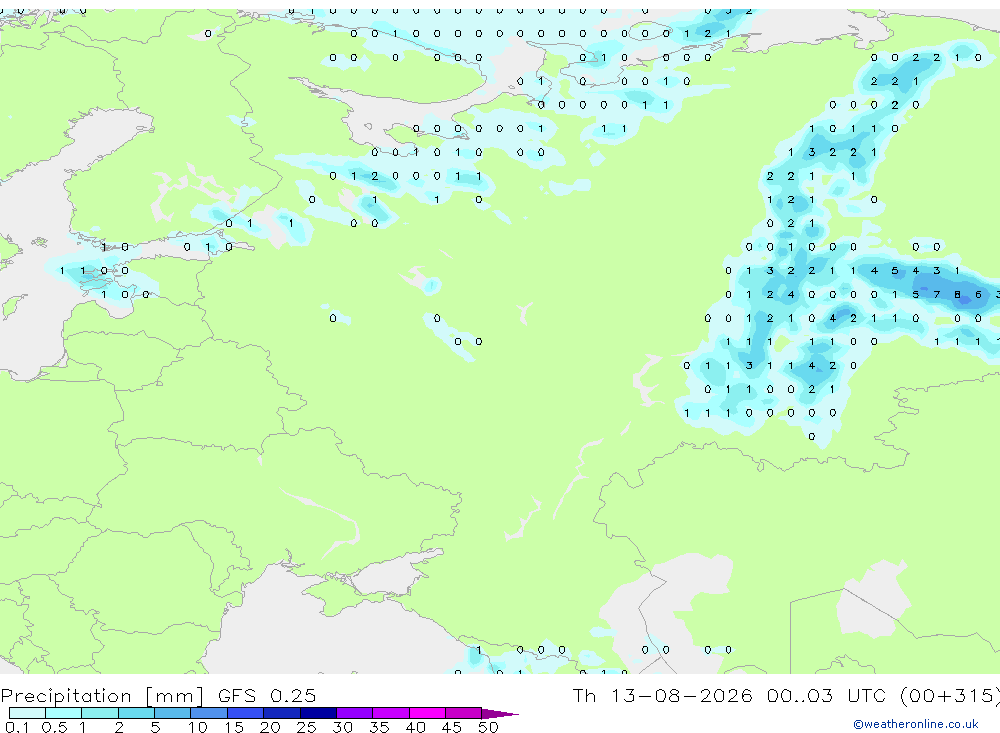Click the date 'Th 13-08-2026' text

662,695
